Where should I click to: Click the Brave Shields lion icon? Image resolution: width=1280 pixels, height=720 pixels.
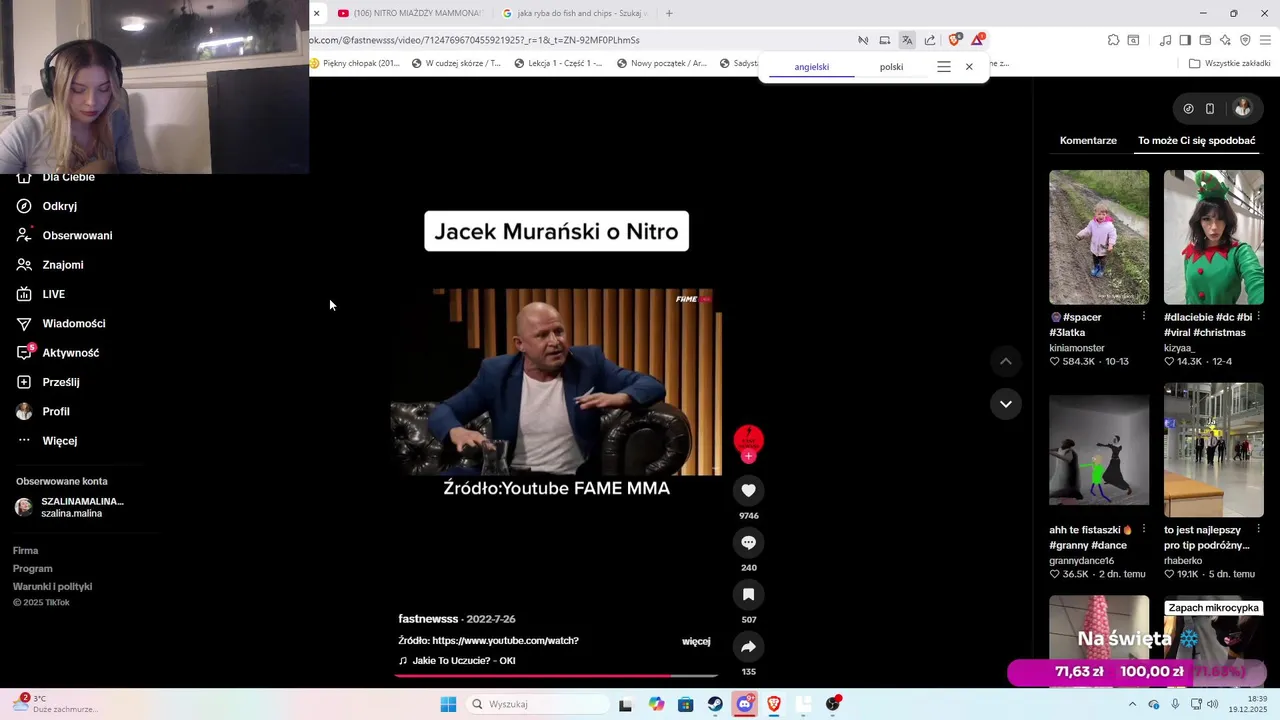pyautogui.click(x=954, y=40)
